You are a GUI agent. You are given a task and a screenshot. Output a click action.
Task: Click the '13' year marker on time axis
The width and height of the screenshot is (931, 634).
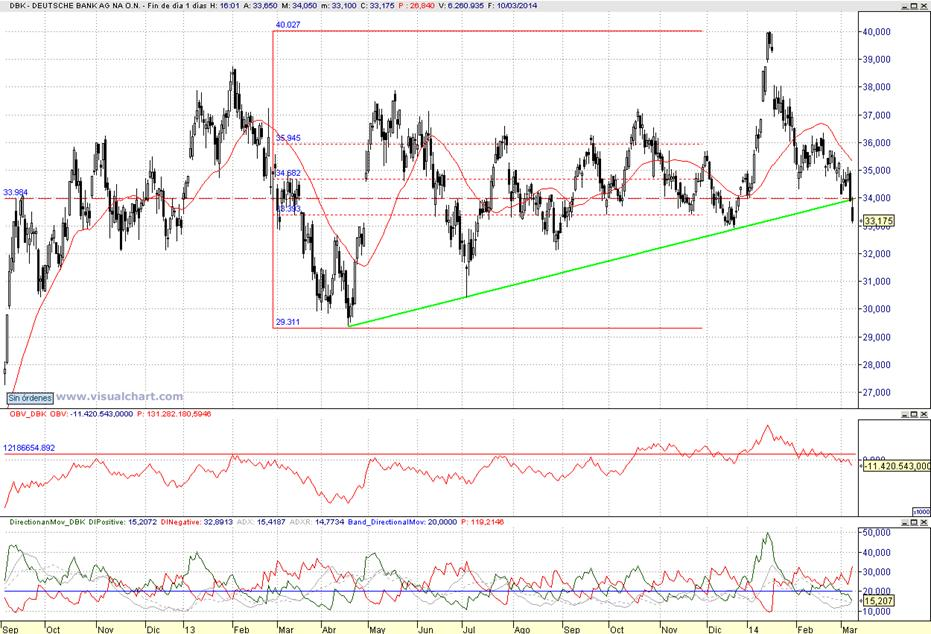(x=189, y=629)
